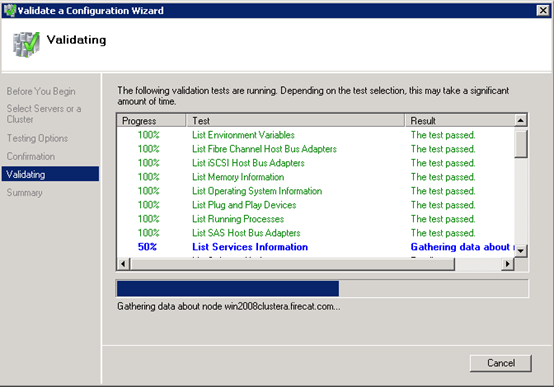Select the List Environment Variables test row
Image resolution: width=554 pixels, height=387 pixels.
click(316, 135)
